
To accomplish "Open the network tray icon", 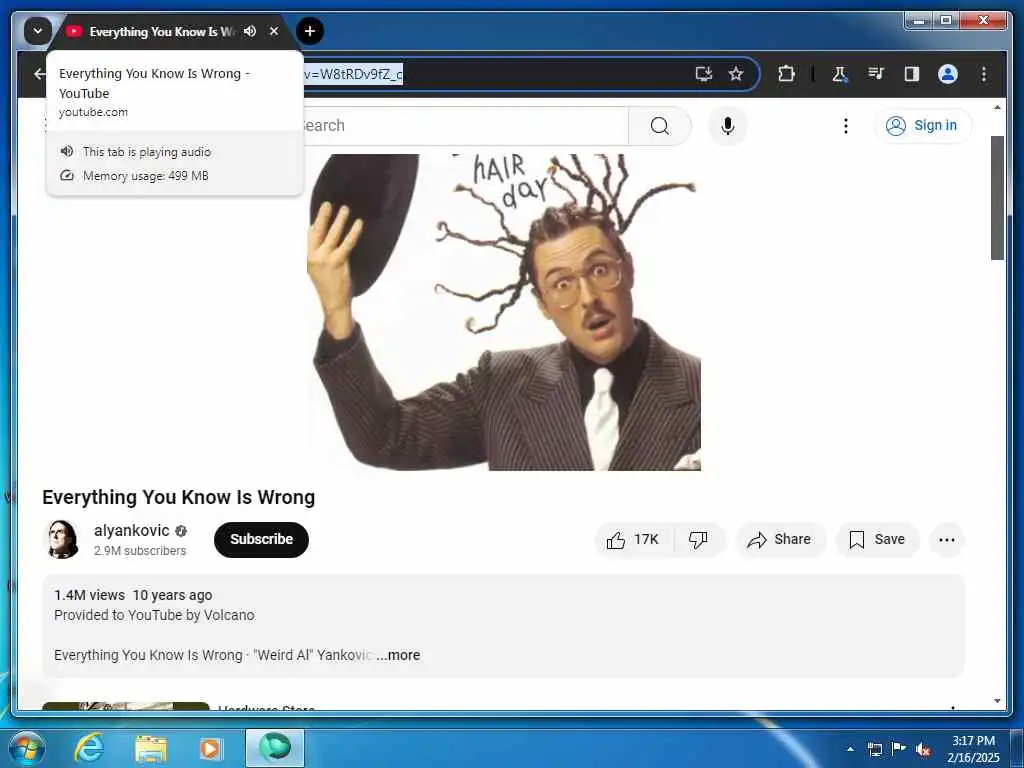I will point(874,749).
